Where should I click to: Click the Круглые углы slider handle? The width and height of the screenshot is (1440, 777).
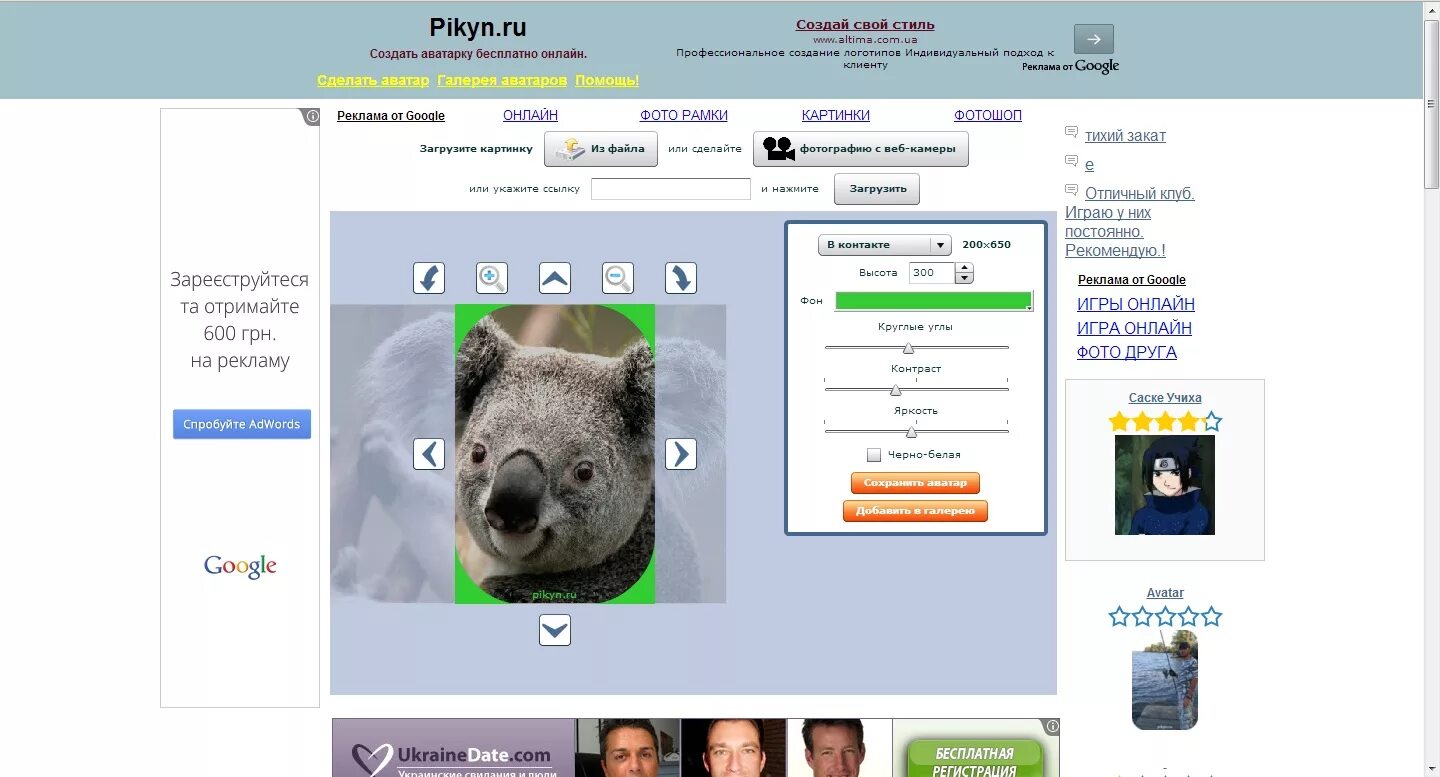click(908, 348)
